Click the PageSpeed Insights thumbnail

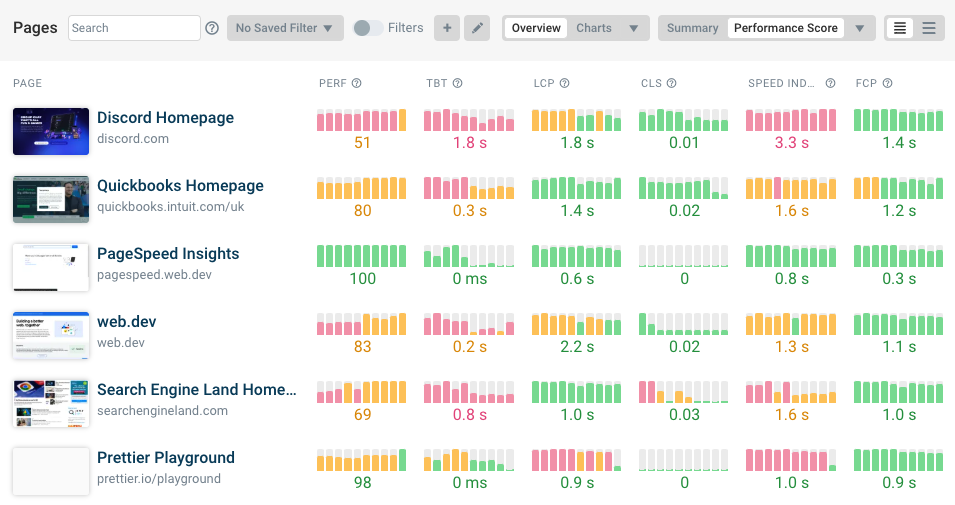coord(51,267)
